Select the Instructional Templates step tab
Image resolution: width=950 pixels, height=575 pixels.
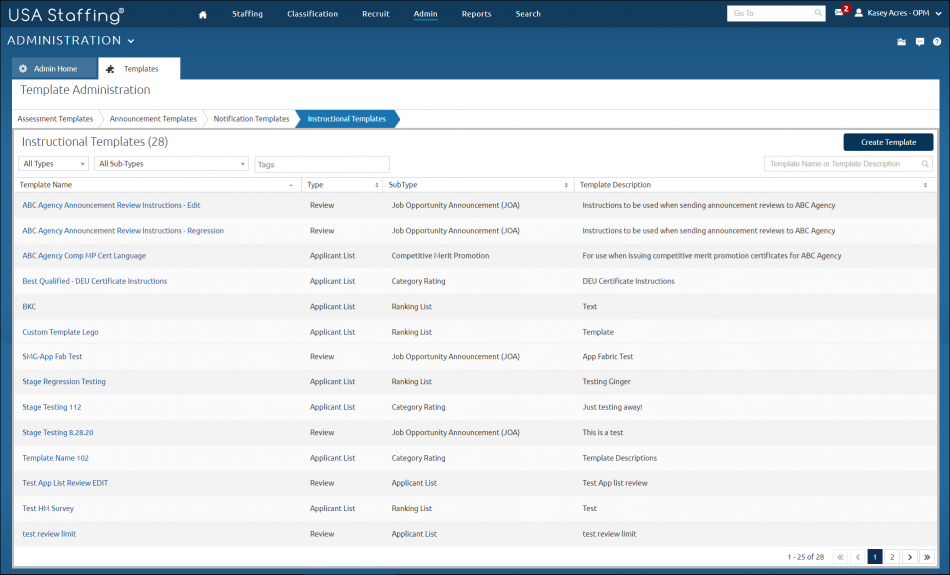pyautogui.click(x=347, y=119)
